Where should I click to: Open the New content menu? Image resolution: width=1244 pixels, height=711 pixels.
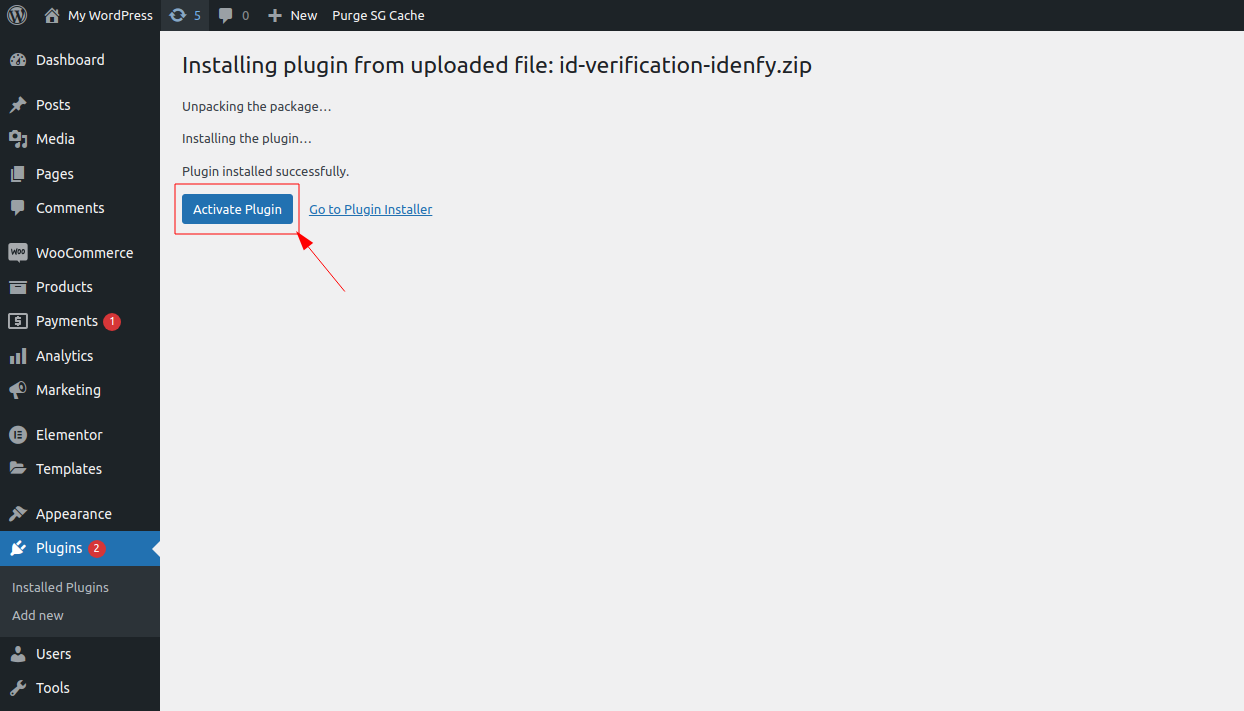click(x=292, y=15)
